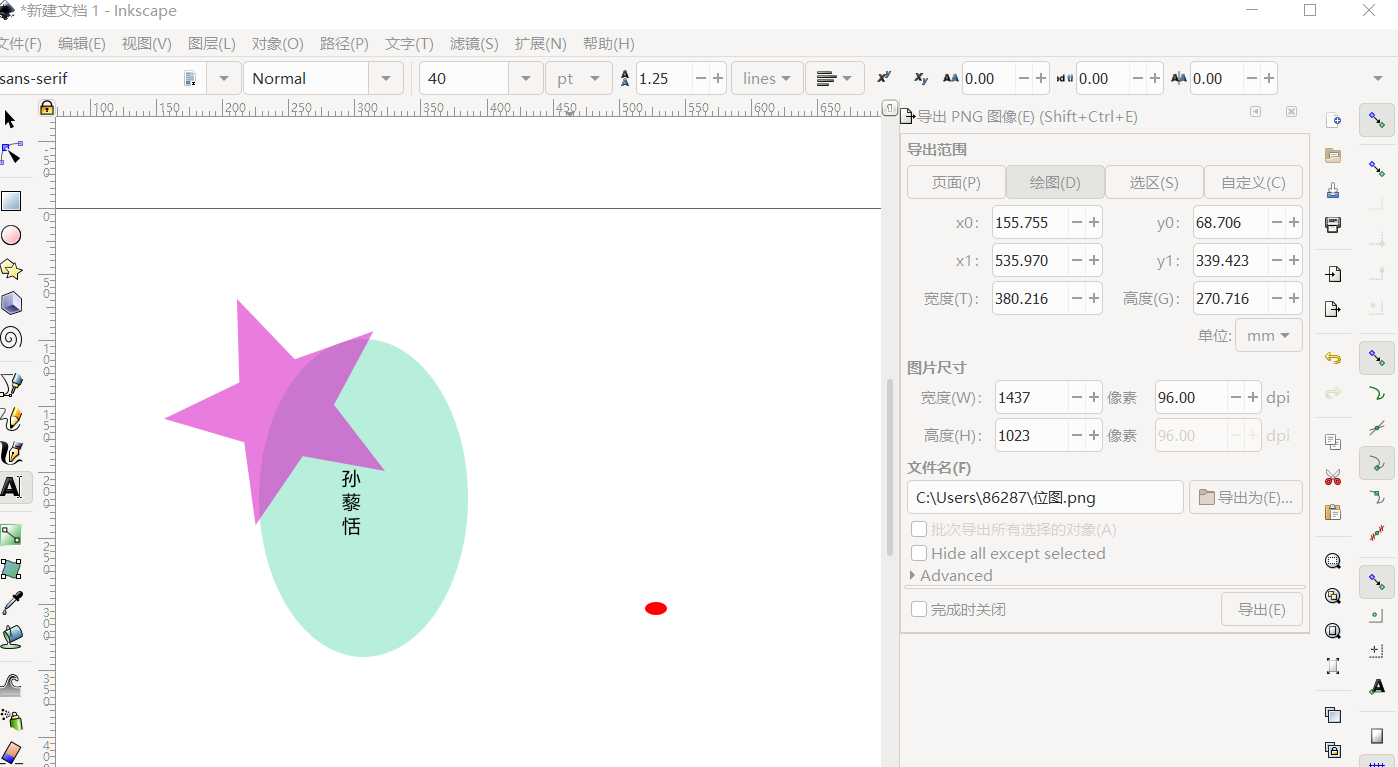Click the 导出(E) button
The image size is (1398, 767).
pyautogui.click(x=1262, y=609)
